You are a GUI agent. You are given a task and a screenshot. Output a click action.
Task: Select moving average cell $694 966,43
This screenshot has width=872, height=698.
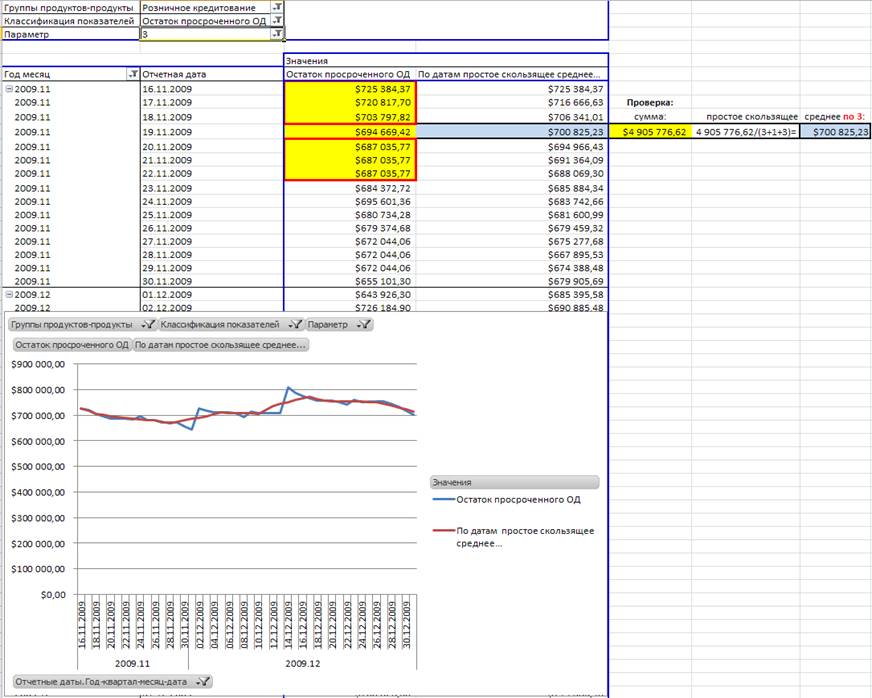(512, 147)
